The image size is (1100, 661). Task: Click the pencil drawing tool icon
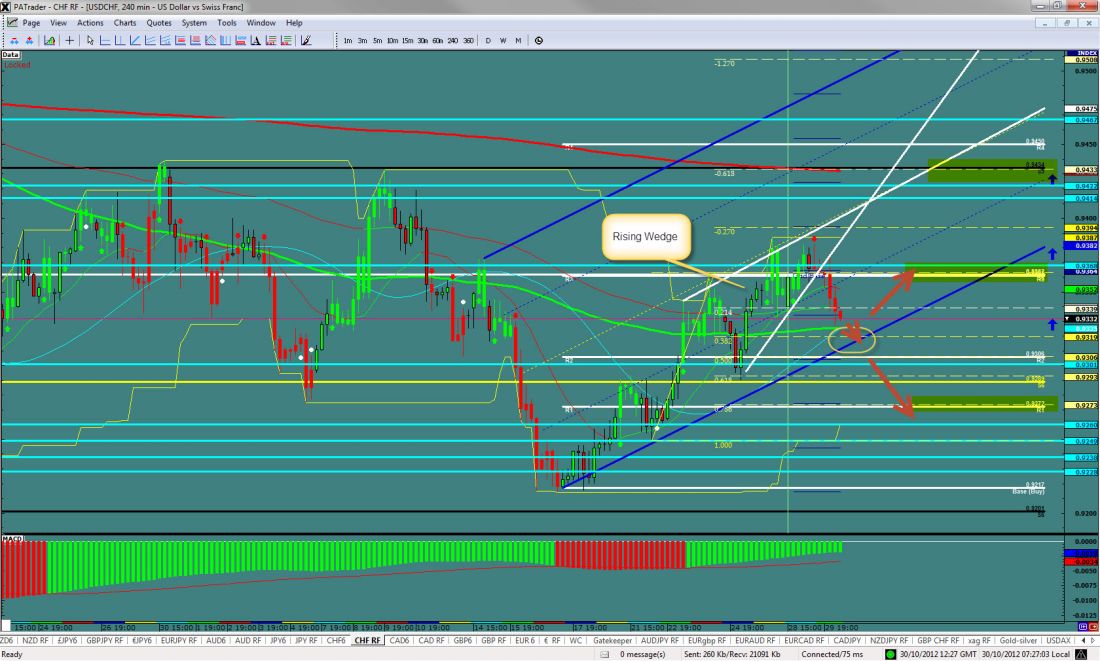(x=306, y=40)
